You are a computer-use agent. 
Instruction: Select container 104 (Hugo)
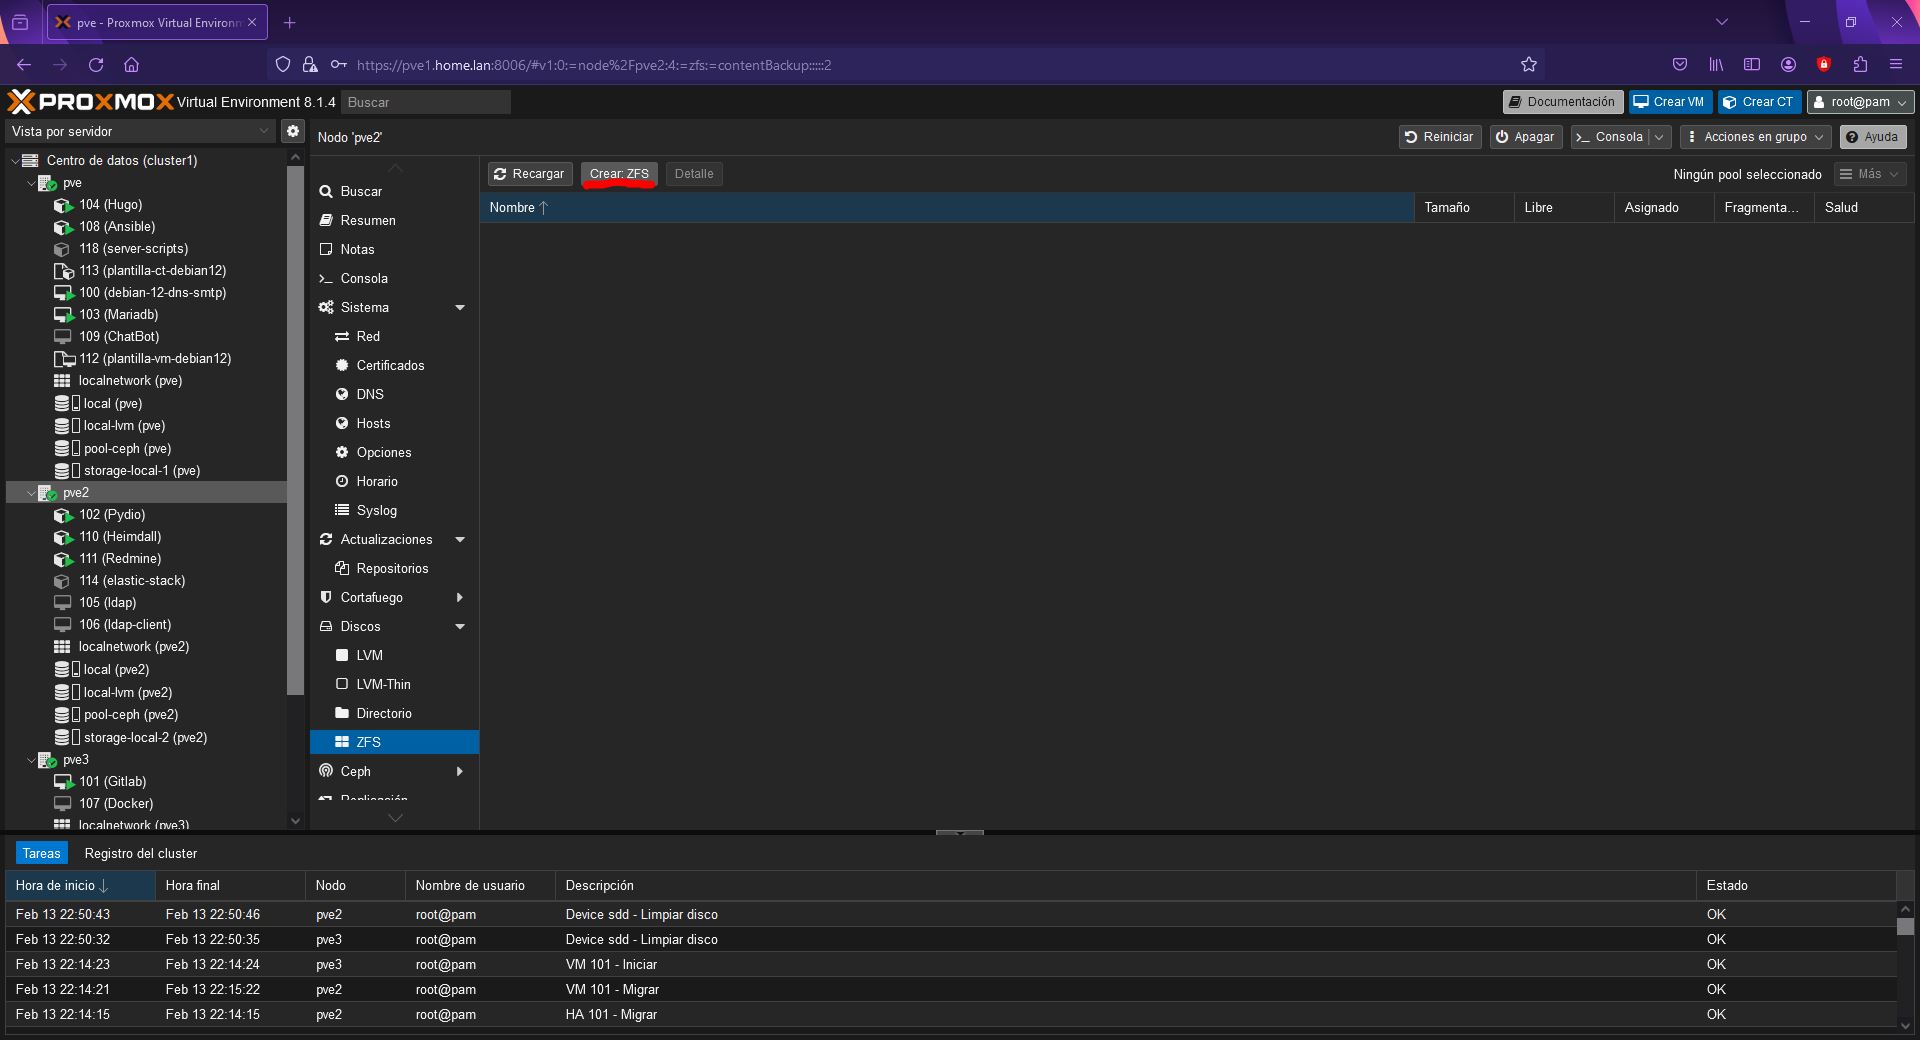[x=111, y=204]
